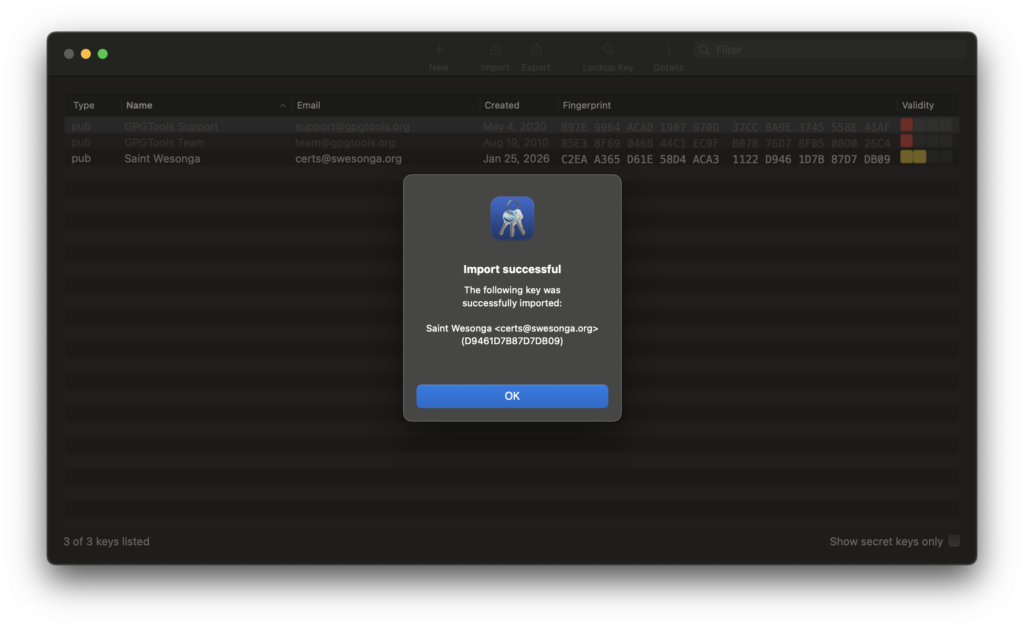
Task: Click yellow validity indicator for Saint Wesonga
Action: pyautogui.click(x=913, y=157)
